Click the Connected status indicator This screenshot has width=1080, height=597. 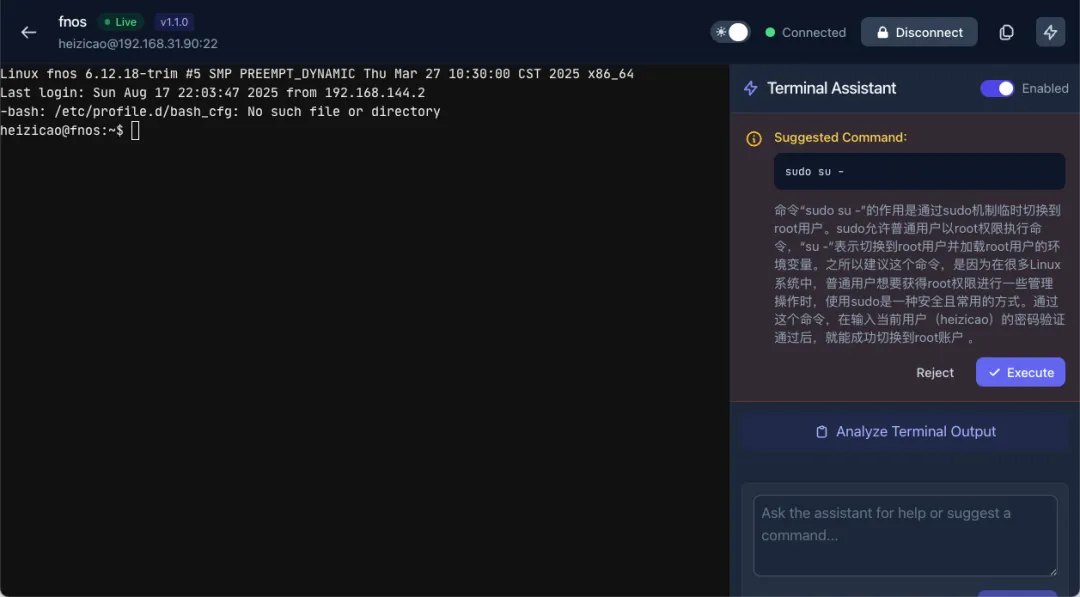click(806, 32)
